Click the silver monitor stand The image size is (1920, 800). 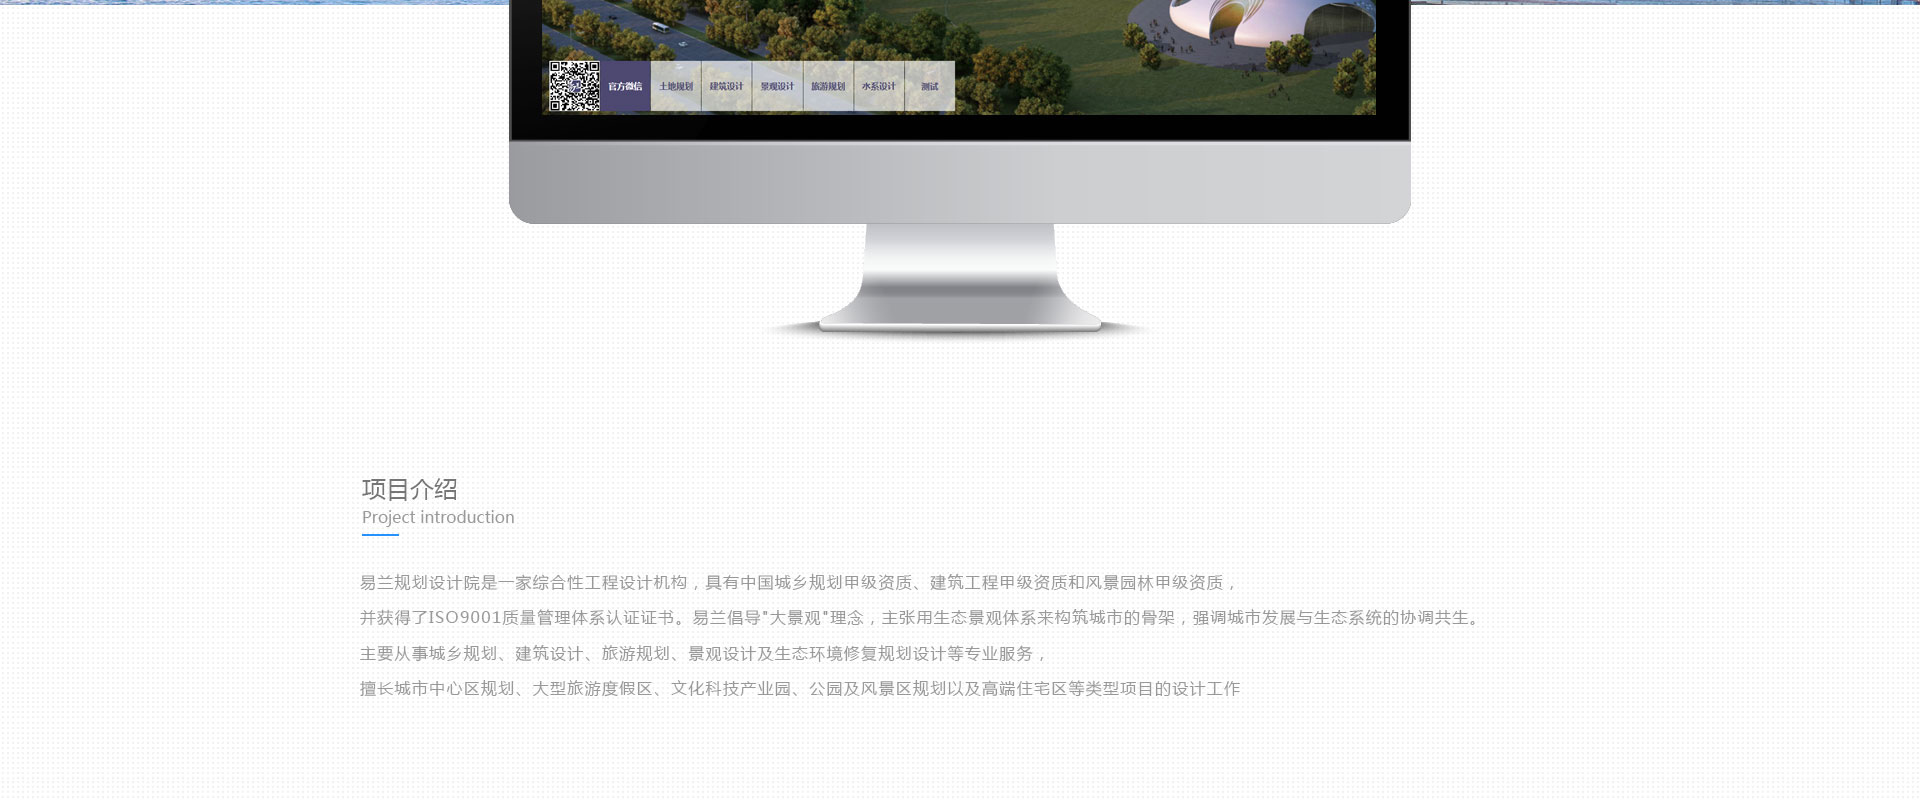pos(960,280)
